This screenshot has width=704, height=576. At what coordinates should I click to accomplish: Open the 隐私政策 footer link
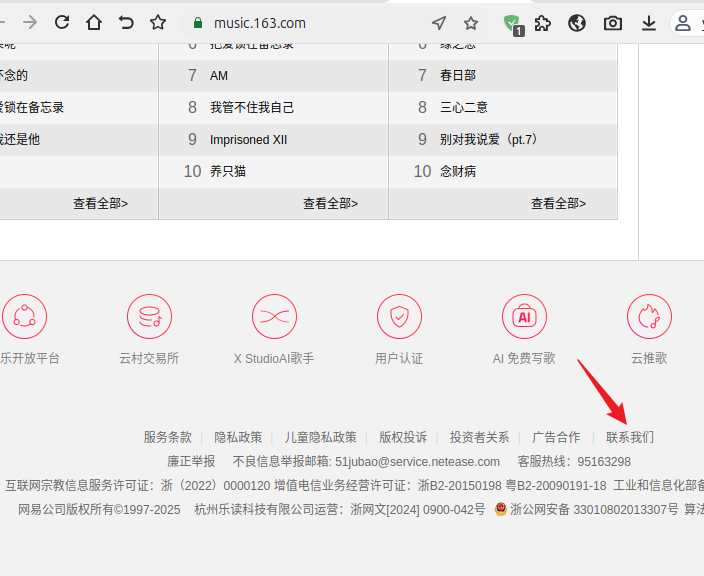click(238, 437)
